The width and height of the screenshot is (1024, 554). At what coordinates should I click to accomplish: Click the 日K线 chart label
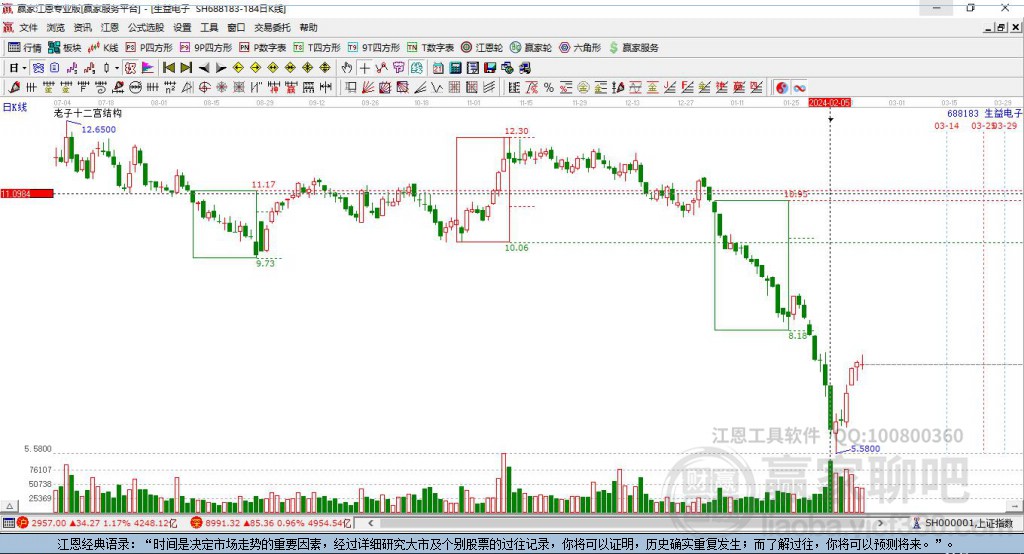(x=15, y=107)
